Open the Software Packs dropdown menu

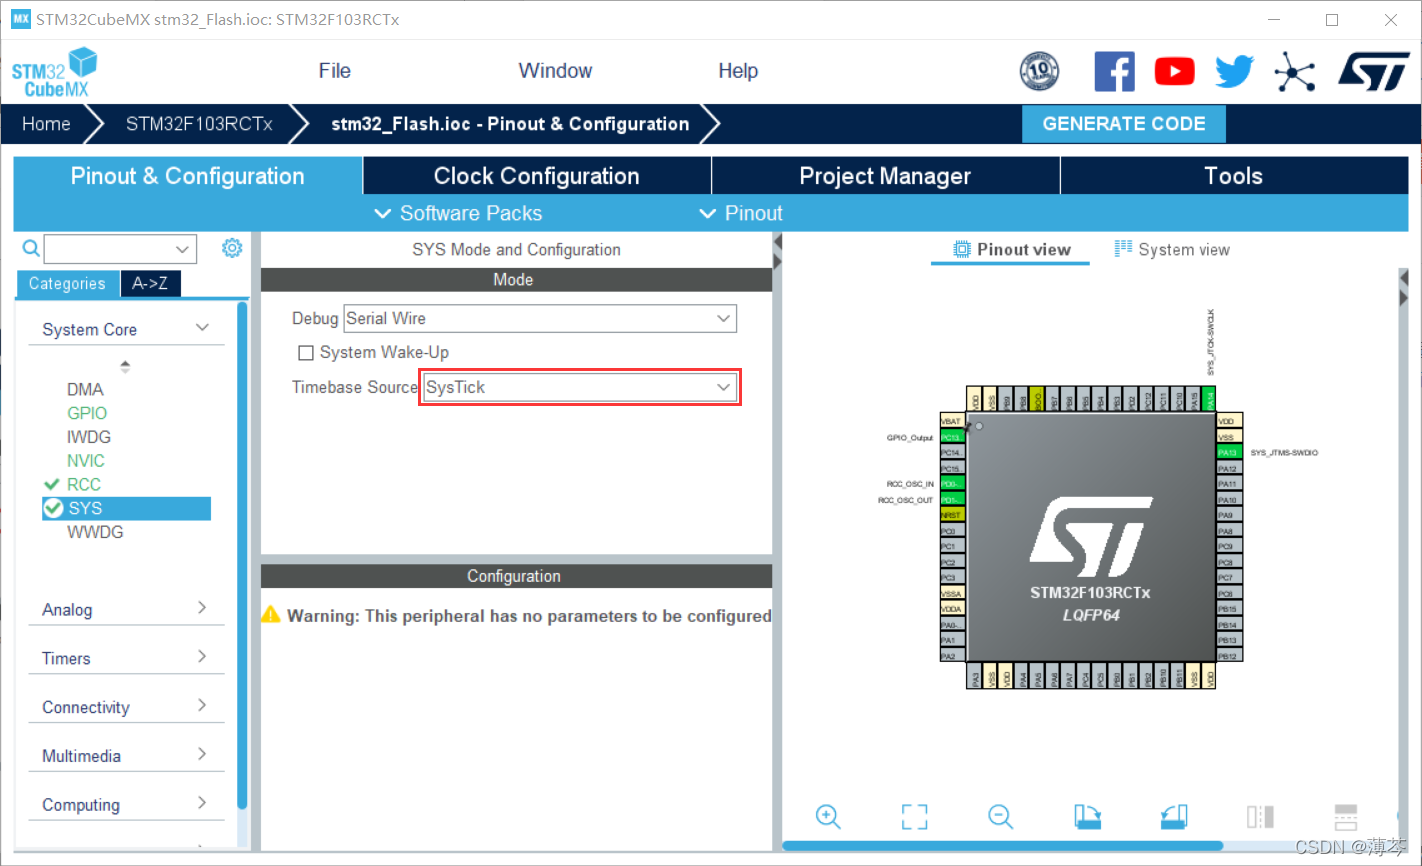(x=458, y=213)
